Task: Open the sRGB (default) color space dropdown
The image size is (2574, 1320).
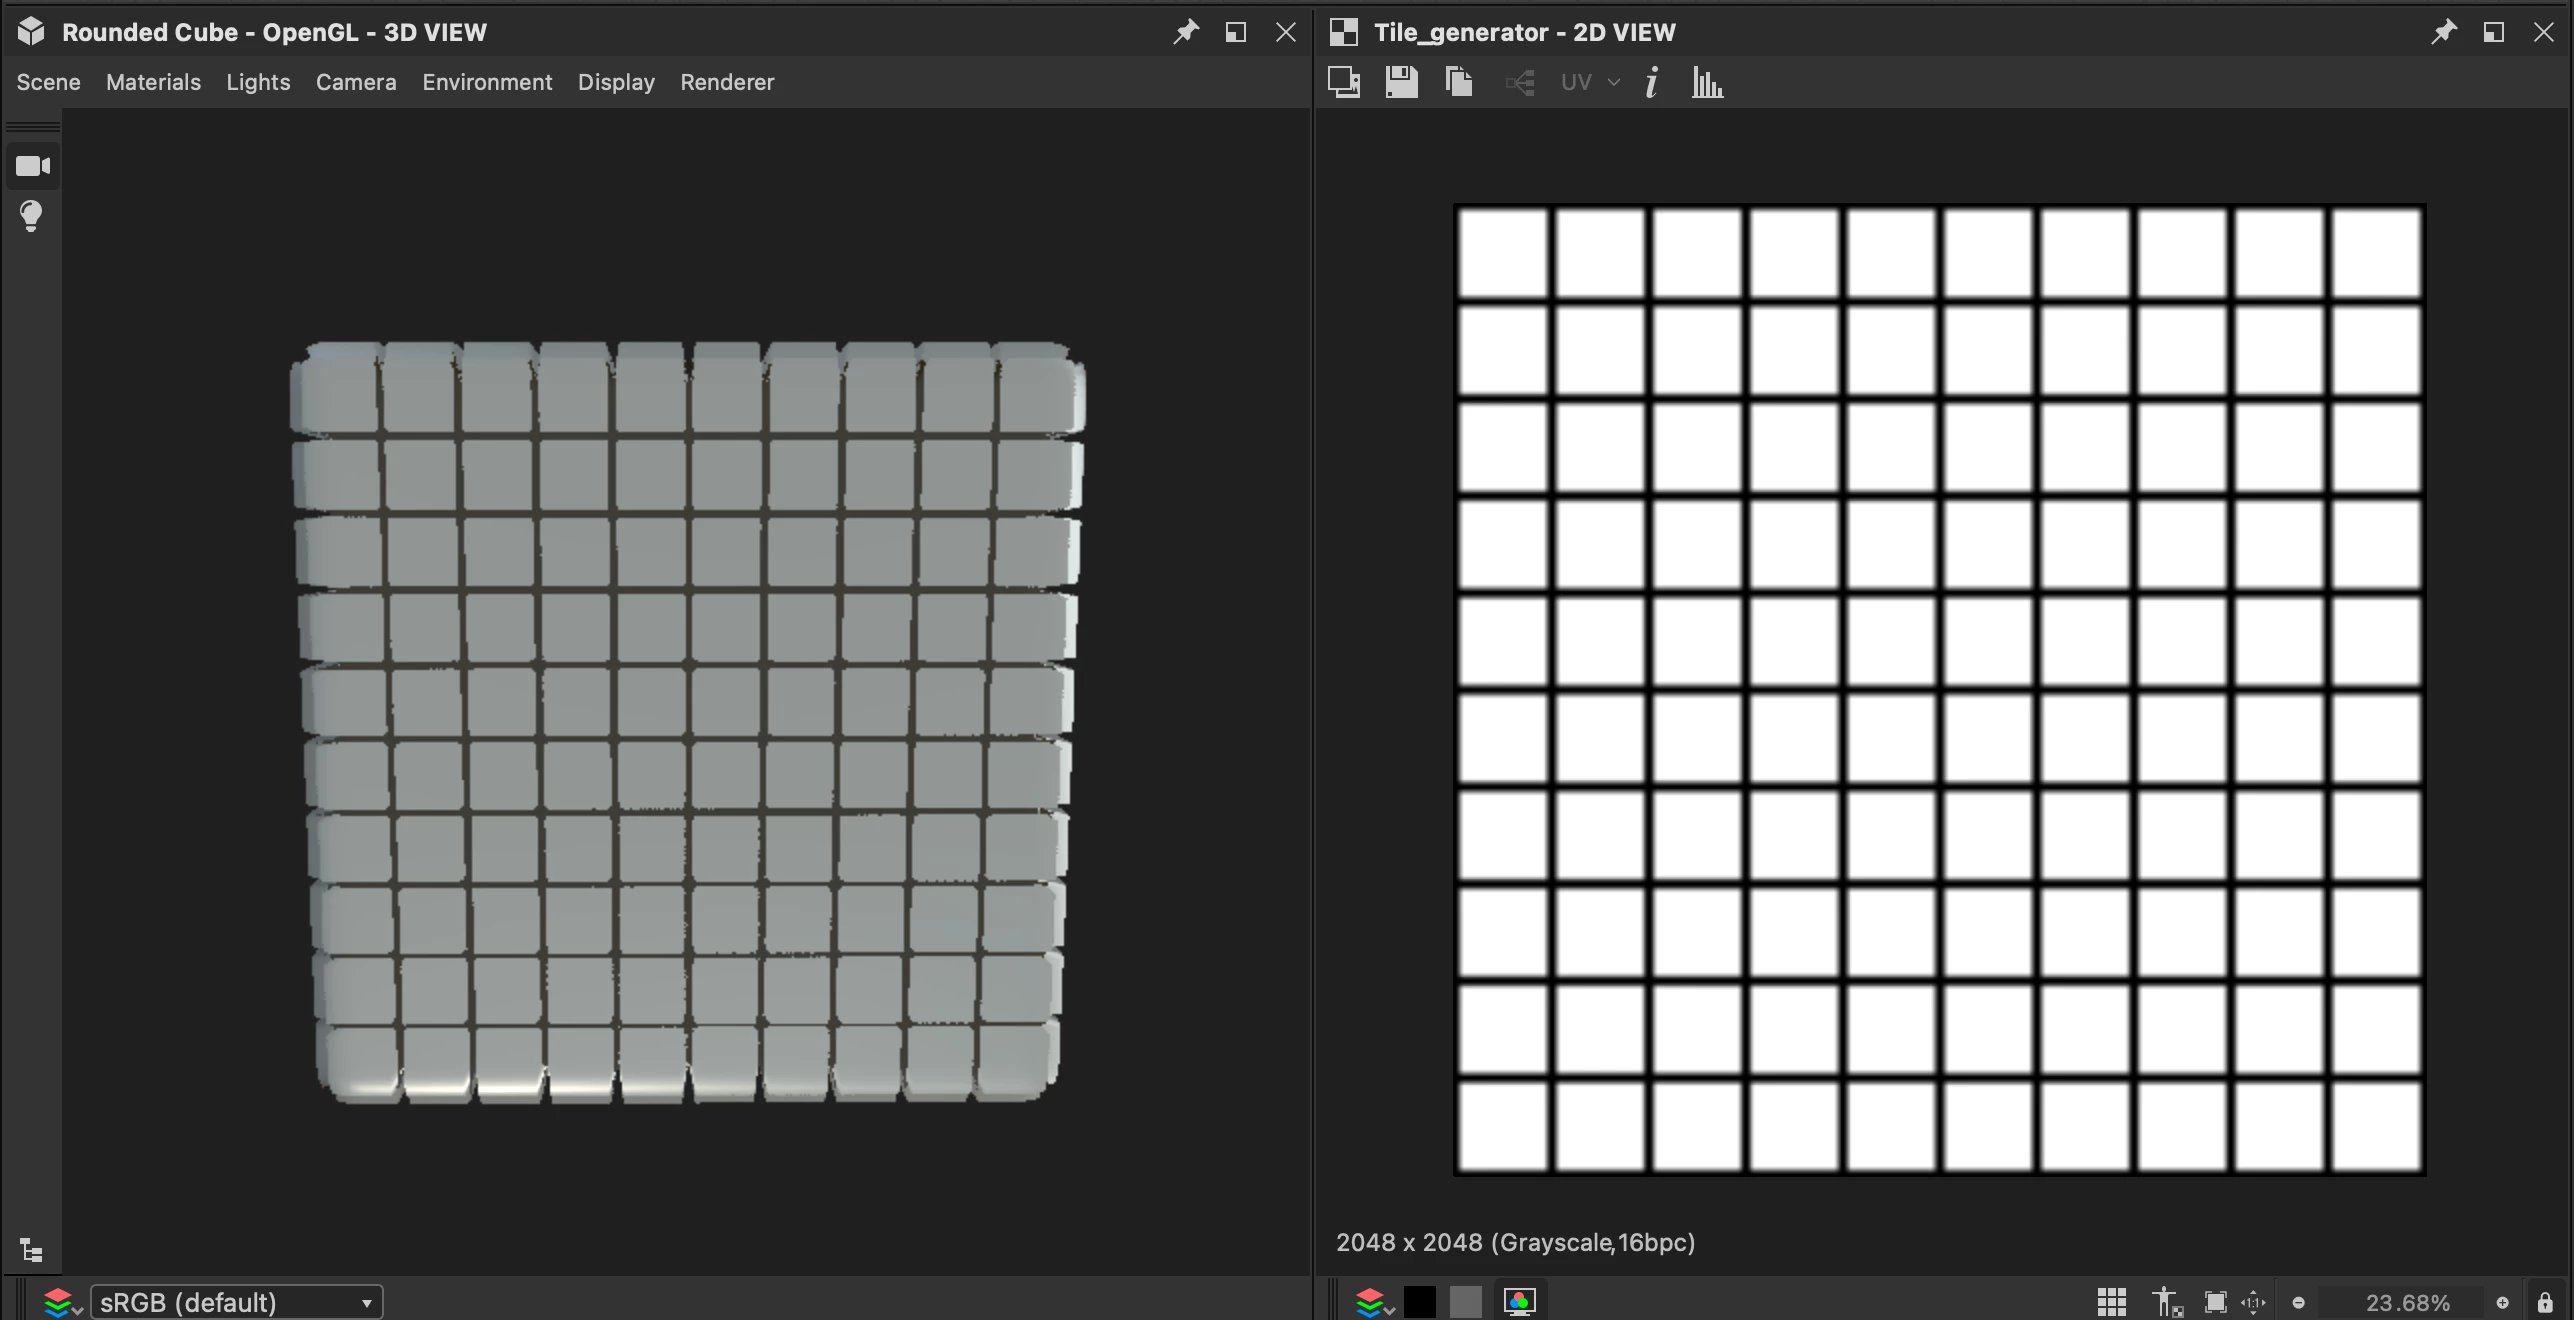Action: pos(236,1302)
